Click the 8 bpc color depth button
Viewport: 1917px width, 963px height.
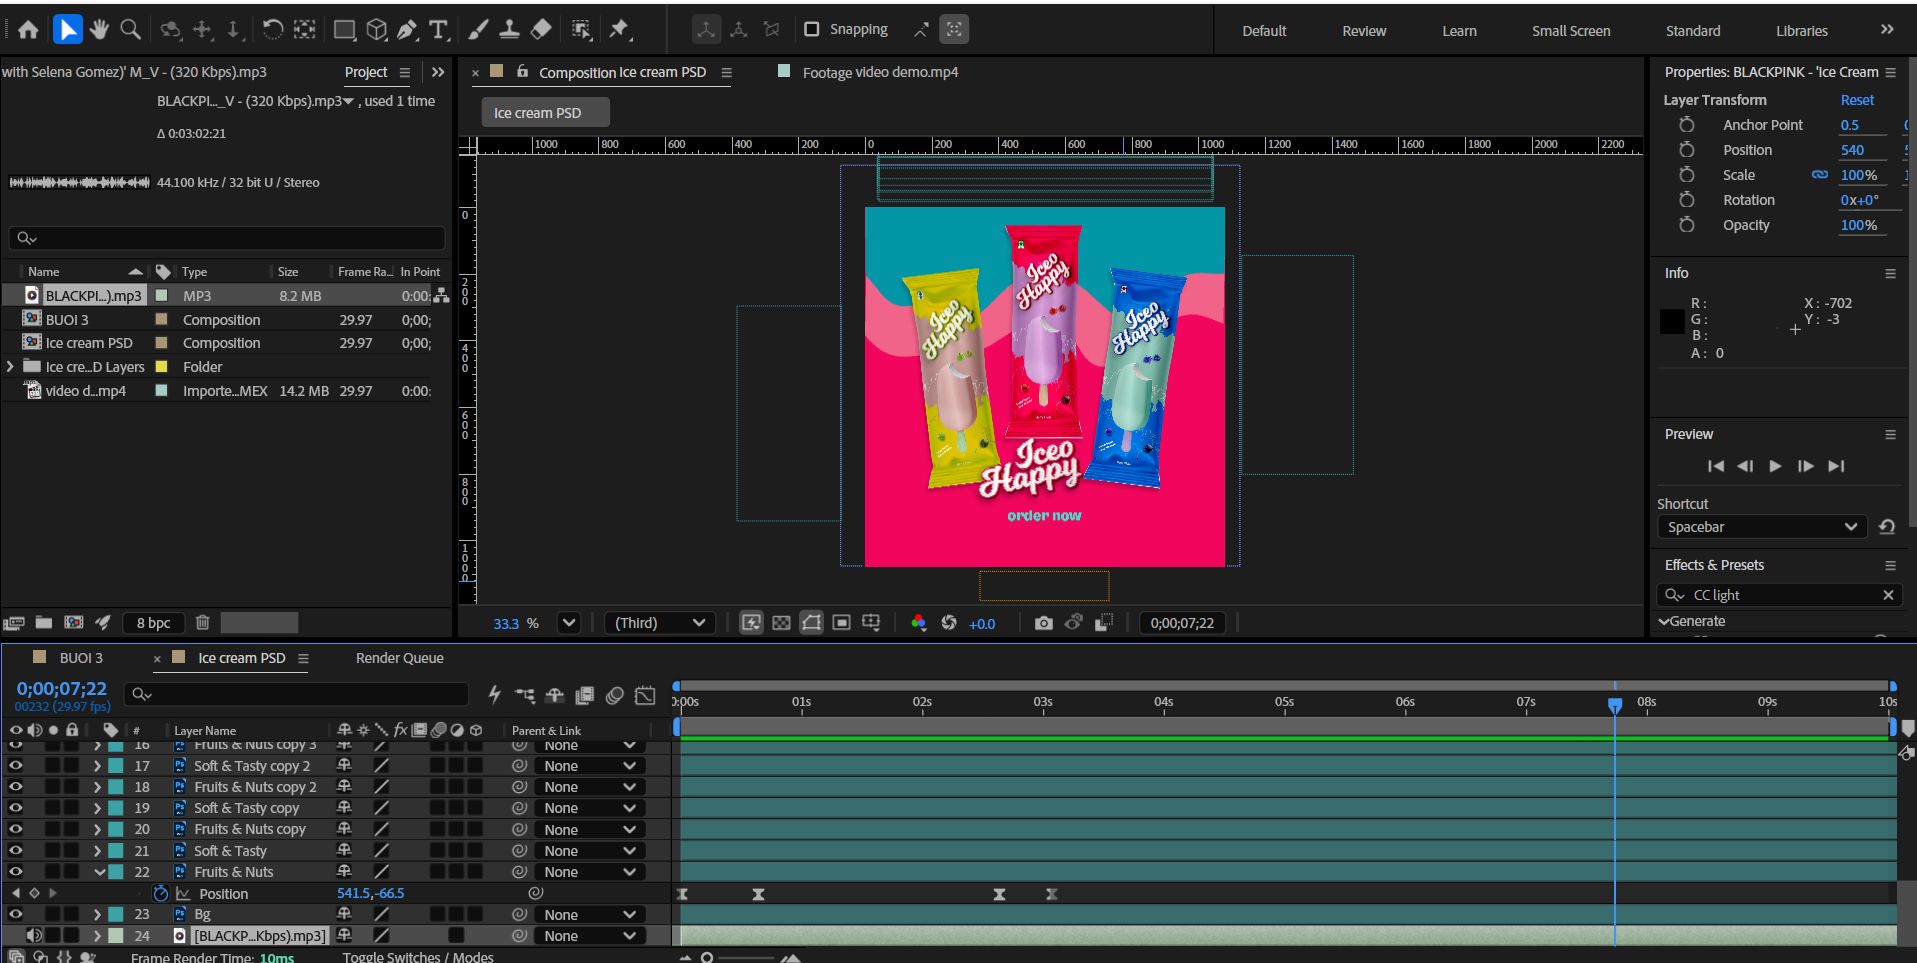tap(153, 622)
